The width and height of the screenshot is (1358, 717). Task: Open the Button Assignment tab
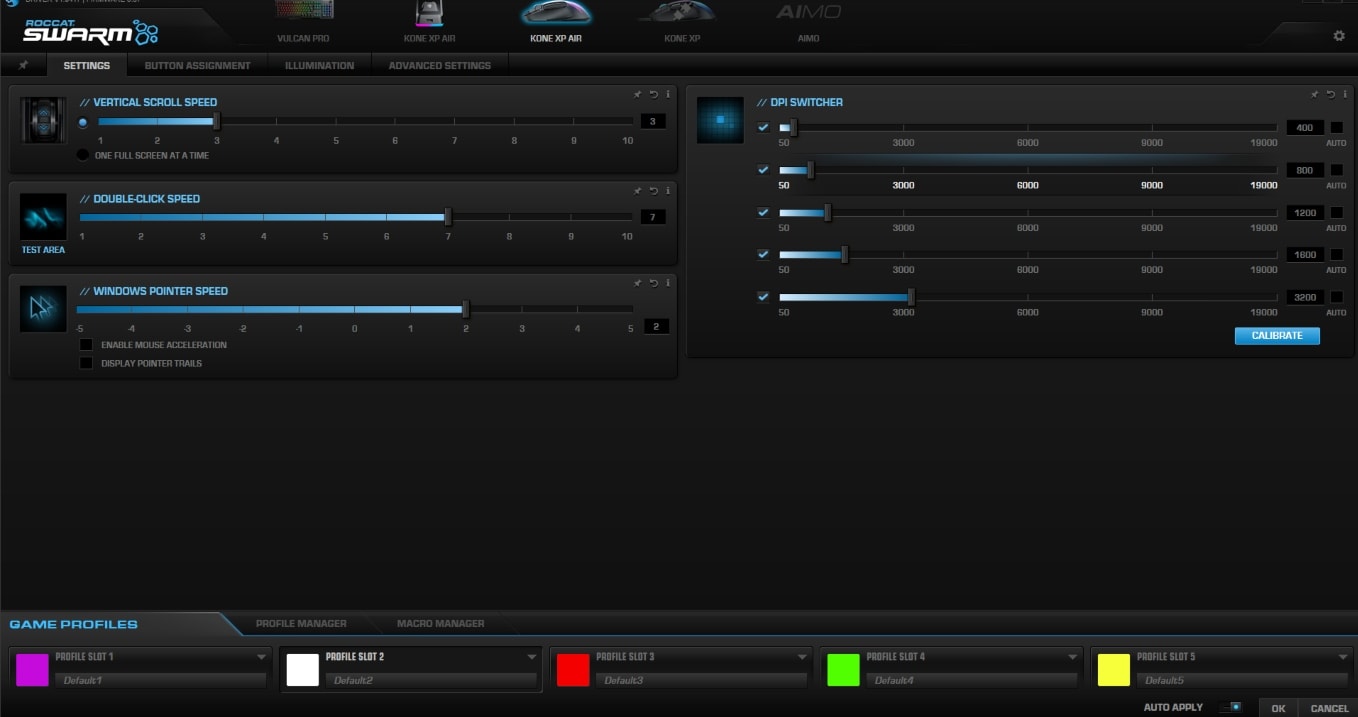click(x=197, y=65)
